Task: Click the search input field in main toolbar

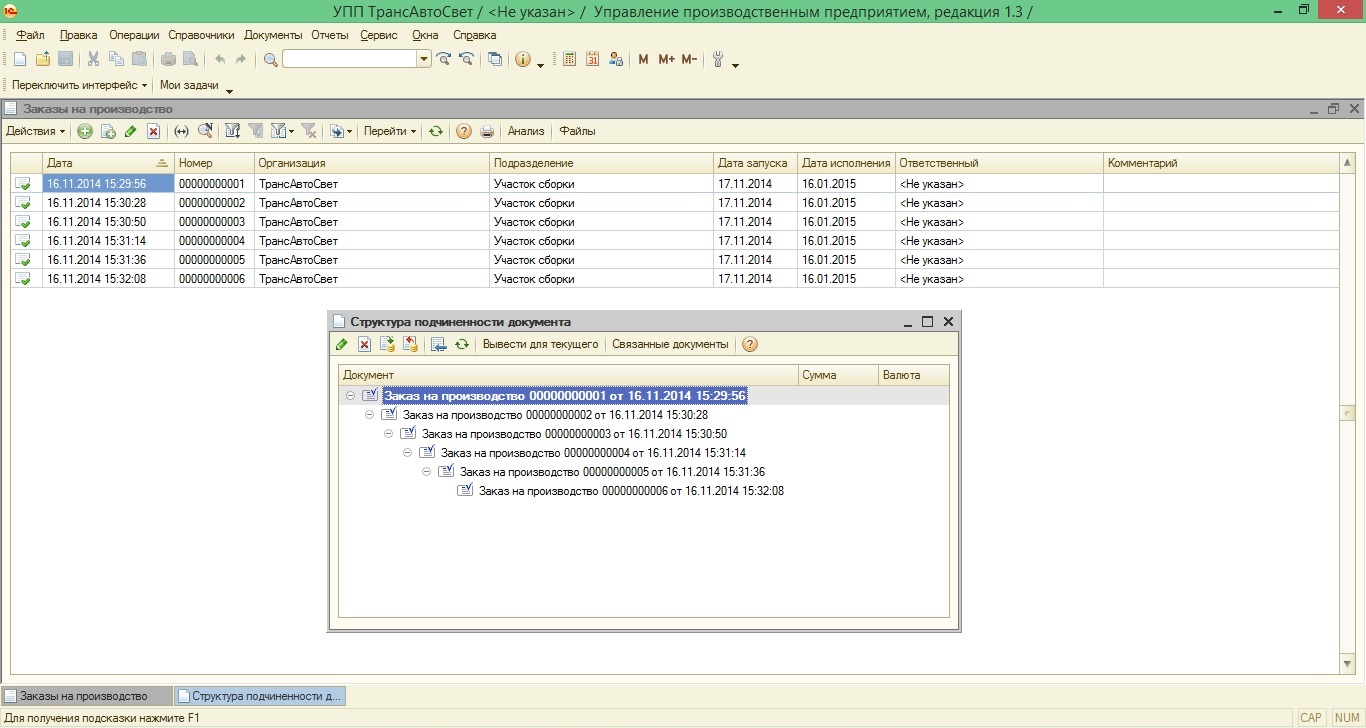Action: tap(349, 60)
